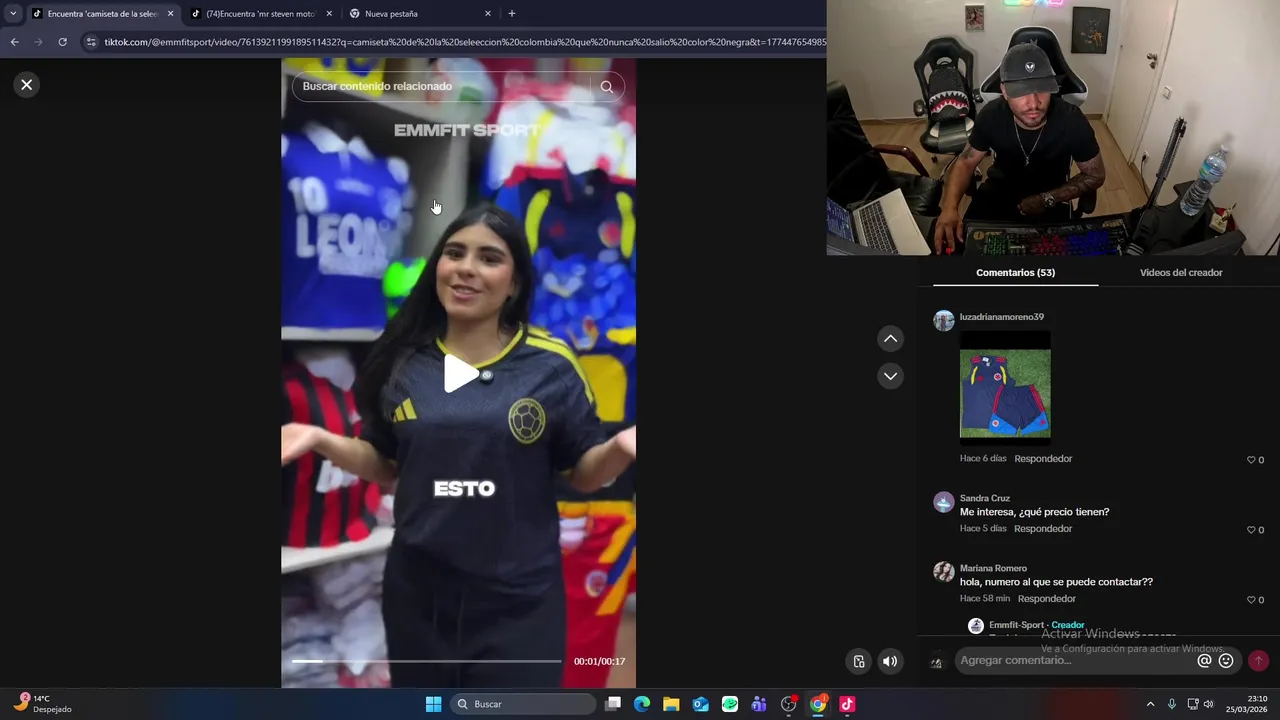Image resolution: width=1280 pixels, height=720 pixels.
Task: Reload the page with refresh icon
Action: (62, 42)
